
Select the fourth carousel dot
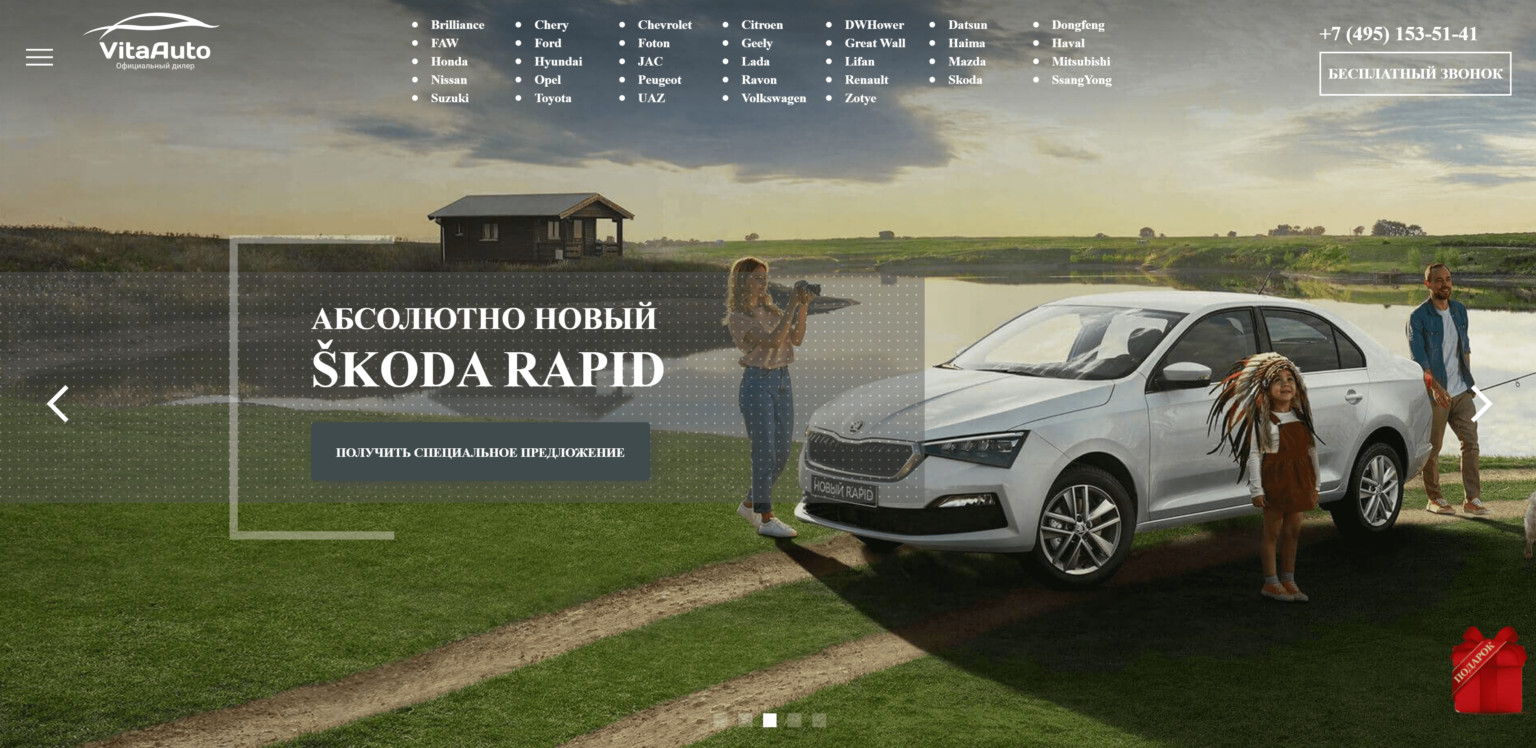tap(794, 720)
